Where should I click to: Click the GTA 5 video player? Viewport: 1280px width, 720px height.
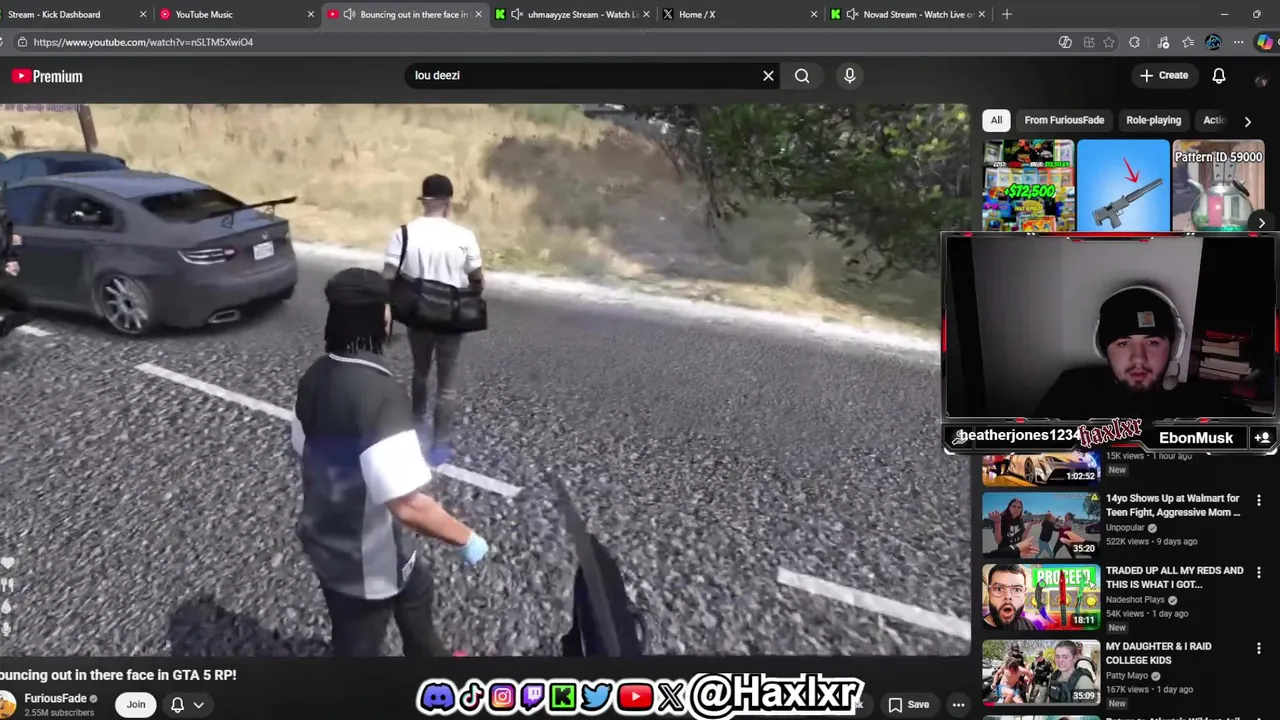tap(484, 380)
